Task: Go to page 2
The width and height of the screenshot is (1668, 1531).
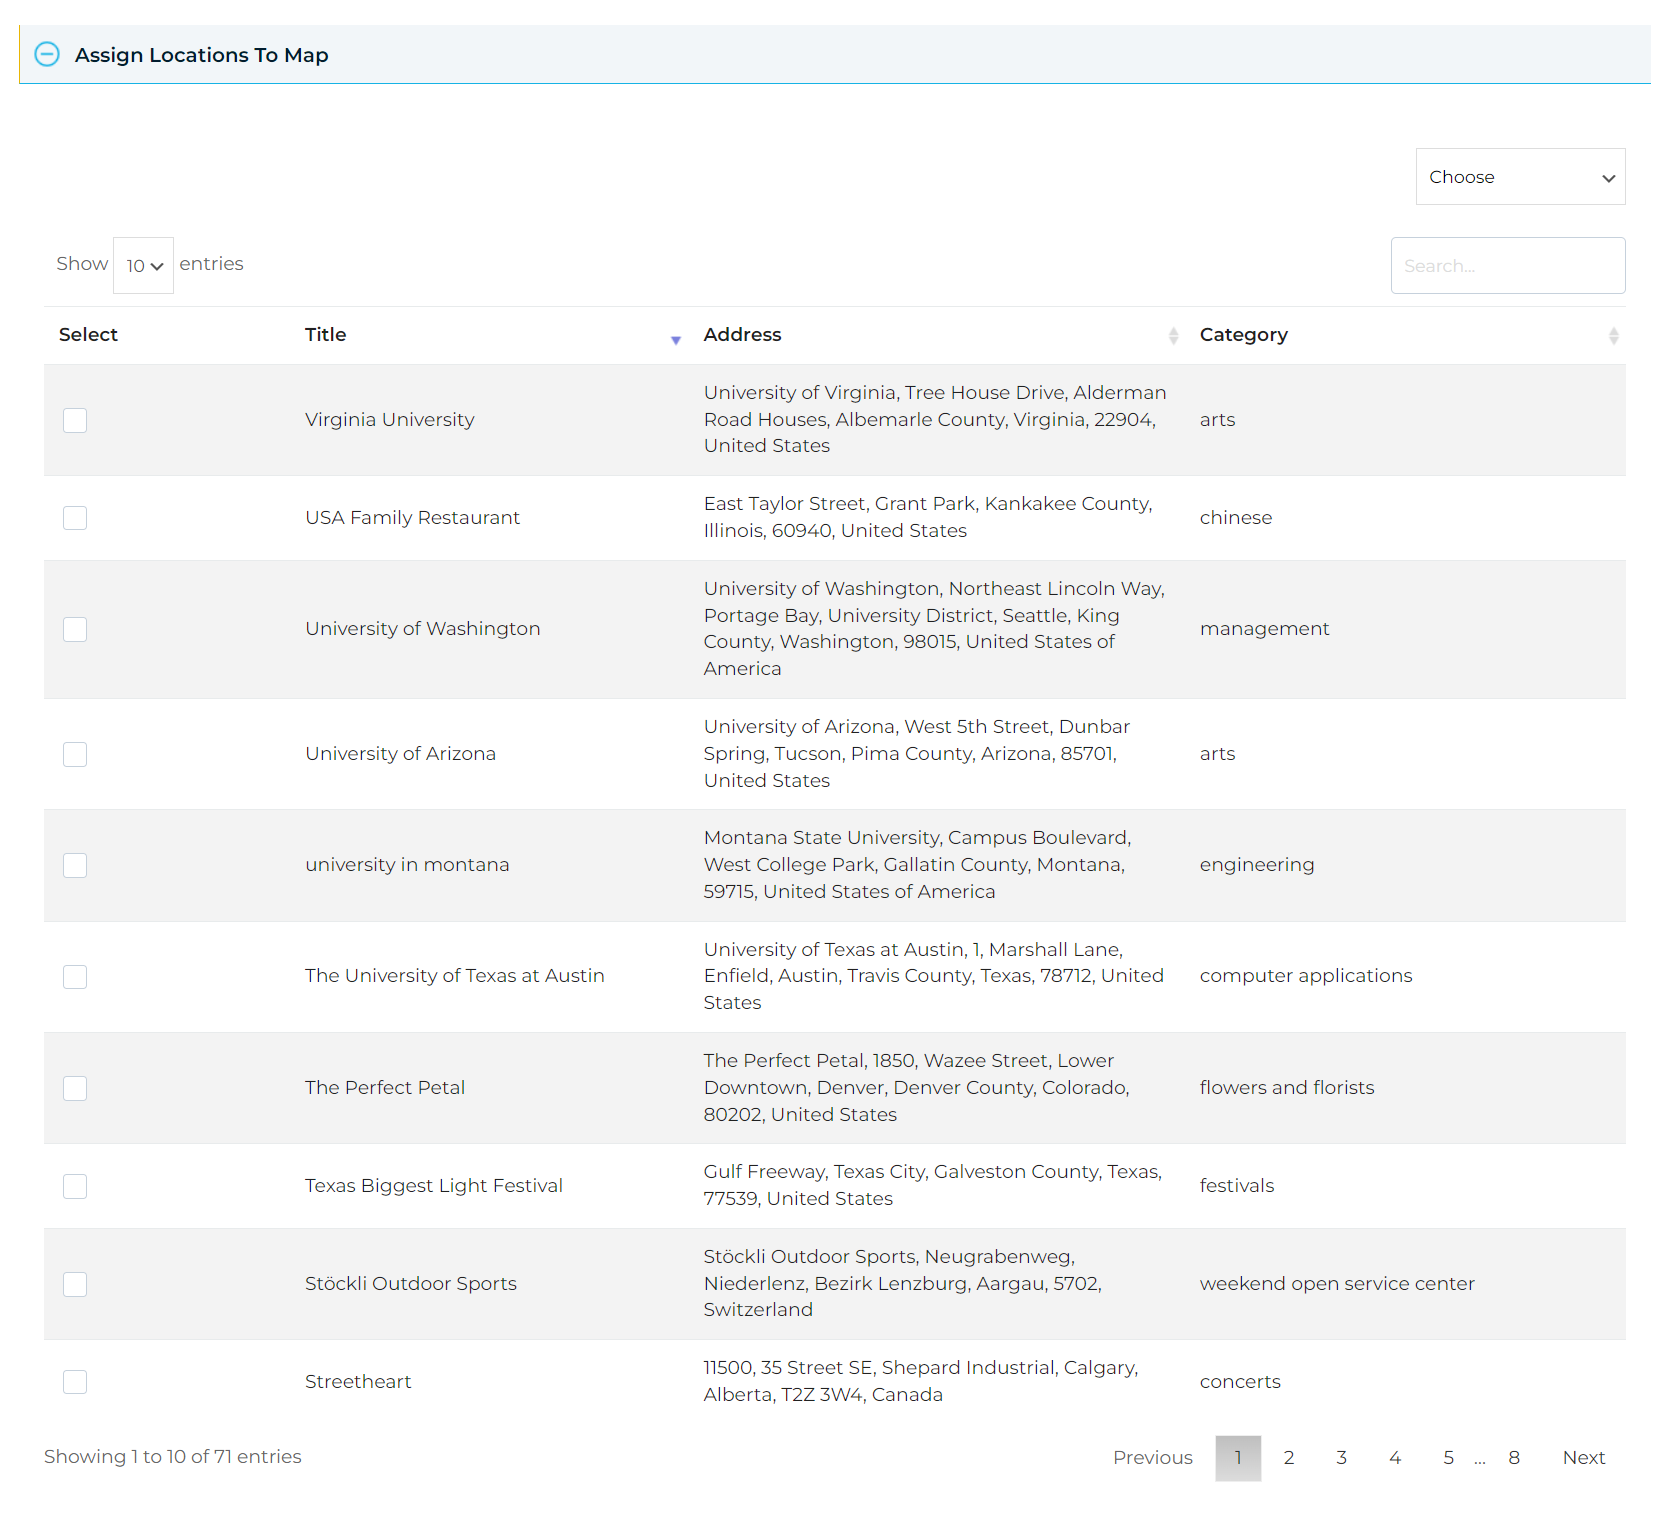Action: pyautogui.click(x=1289, y=1458)
